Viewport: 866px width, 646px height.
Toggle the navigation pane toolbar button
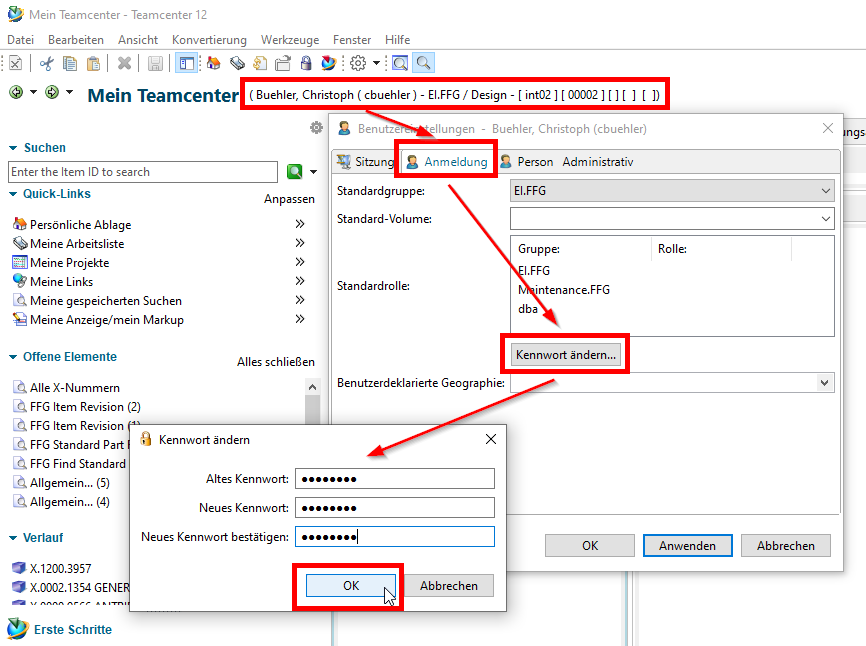click(x=186, y=63)
